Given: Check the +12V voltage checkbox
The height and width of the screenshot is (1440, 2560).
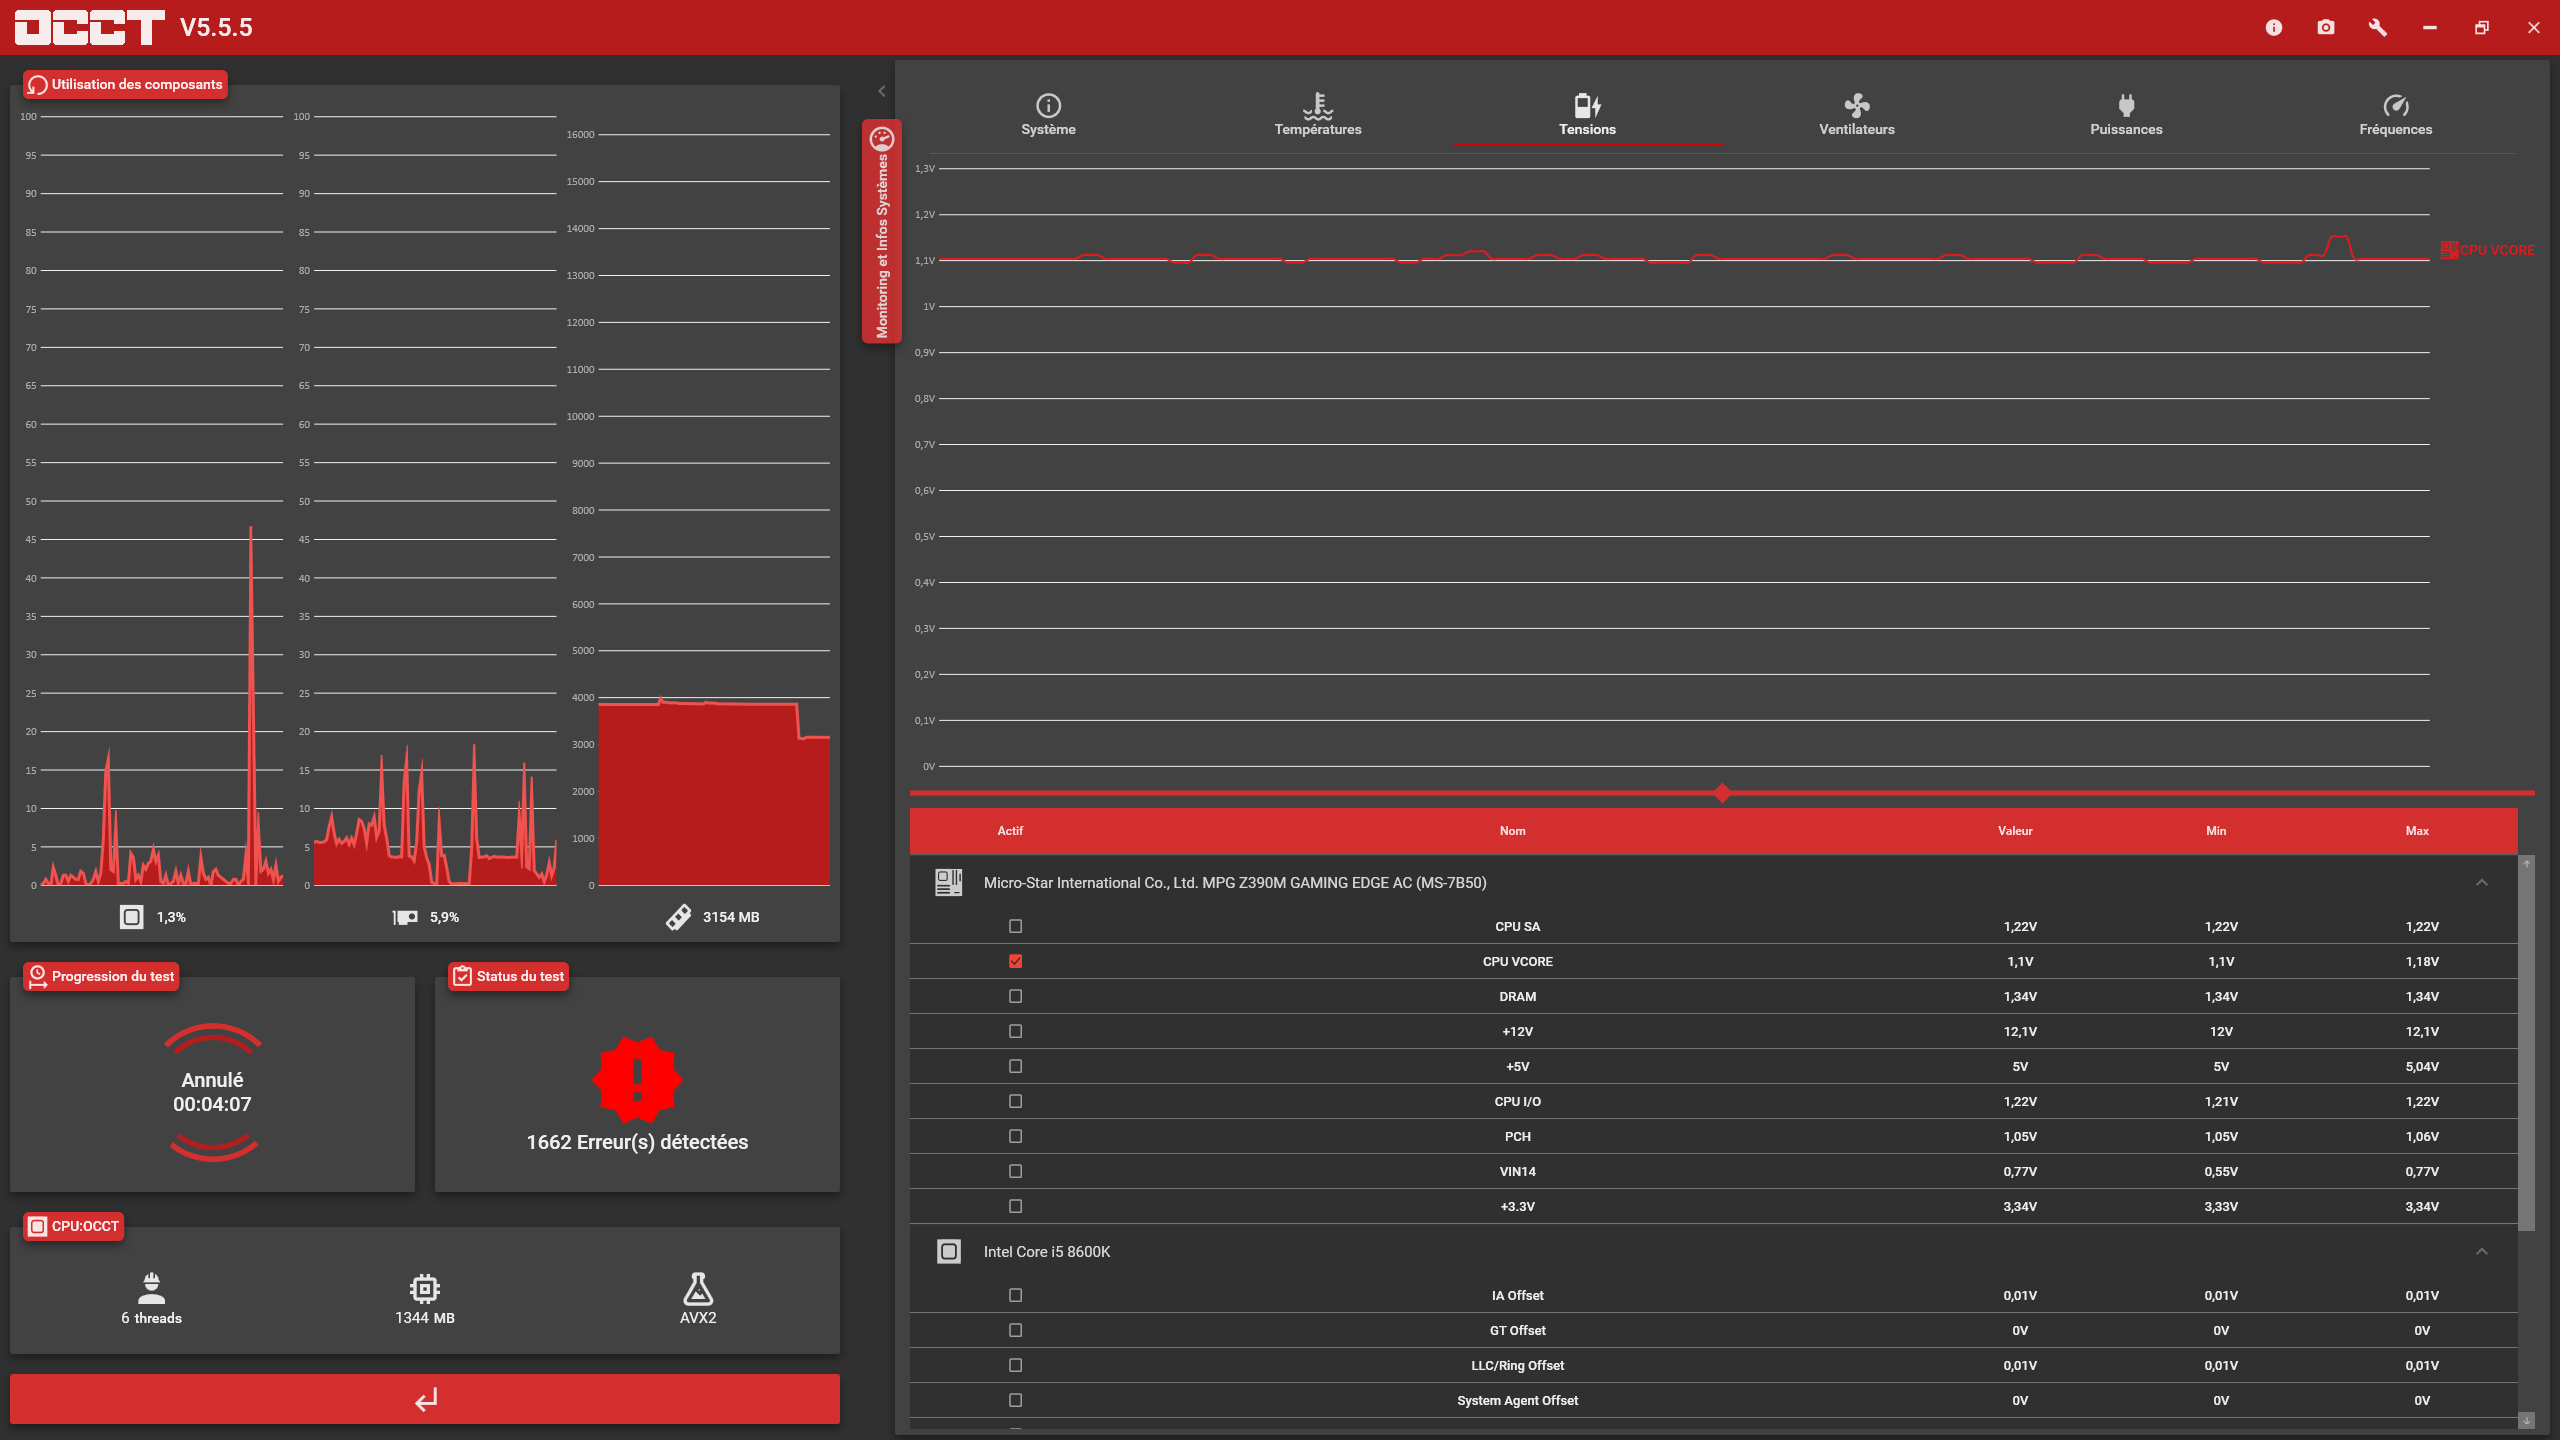Looking at the screenshot, I should [1015, 1031].
